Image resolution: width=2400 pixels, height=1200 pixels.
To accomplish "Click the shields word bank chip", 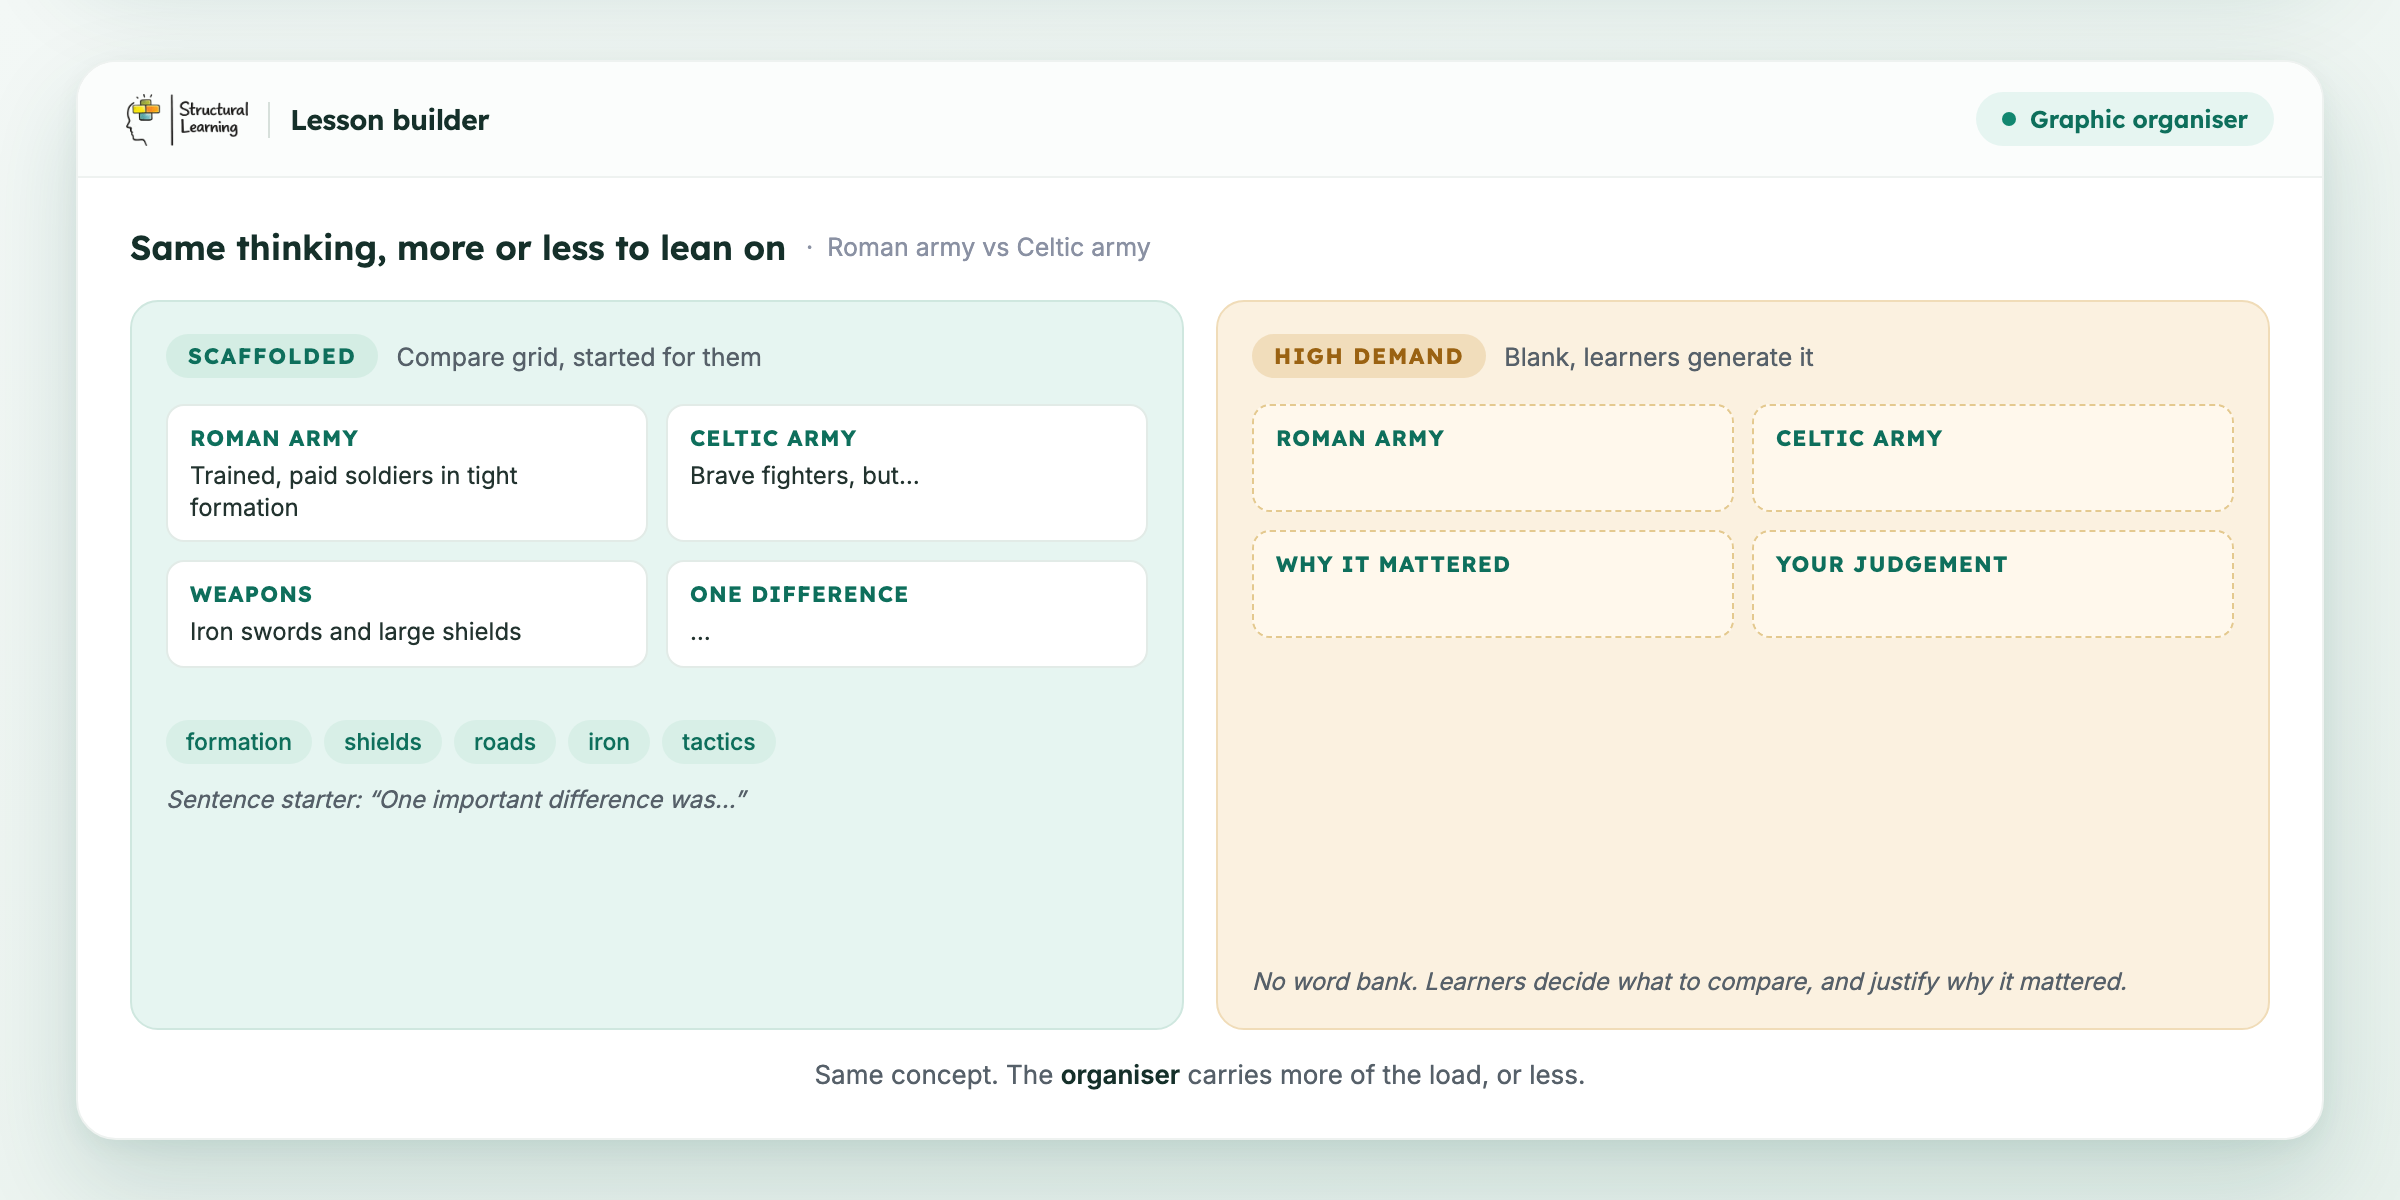I will pyautogui.click(x=383, y=742).
